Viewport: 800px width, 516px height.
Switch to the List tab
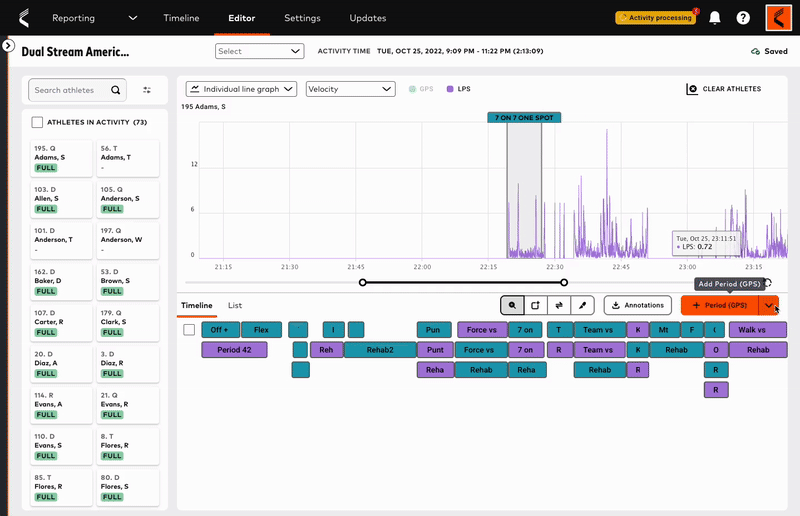tap(235, 305)
